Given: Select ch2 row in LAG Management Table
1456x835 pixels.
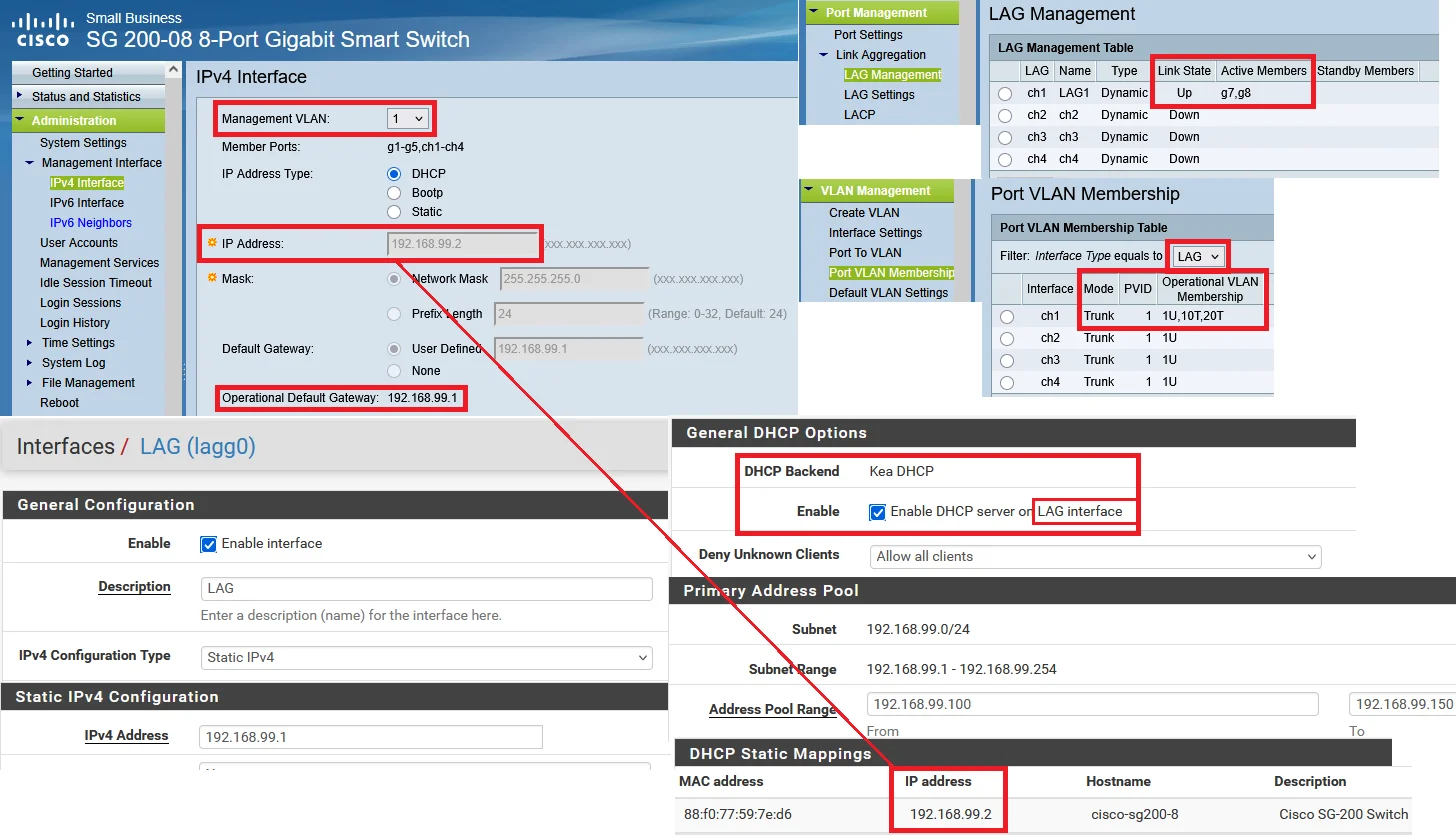Looking at the screenshot, I should click(x=1006, y=115).
